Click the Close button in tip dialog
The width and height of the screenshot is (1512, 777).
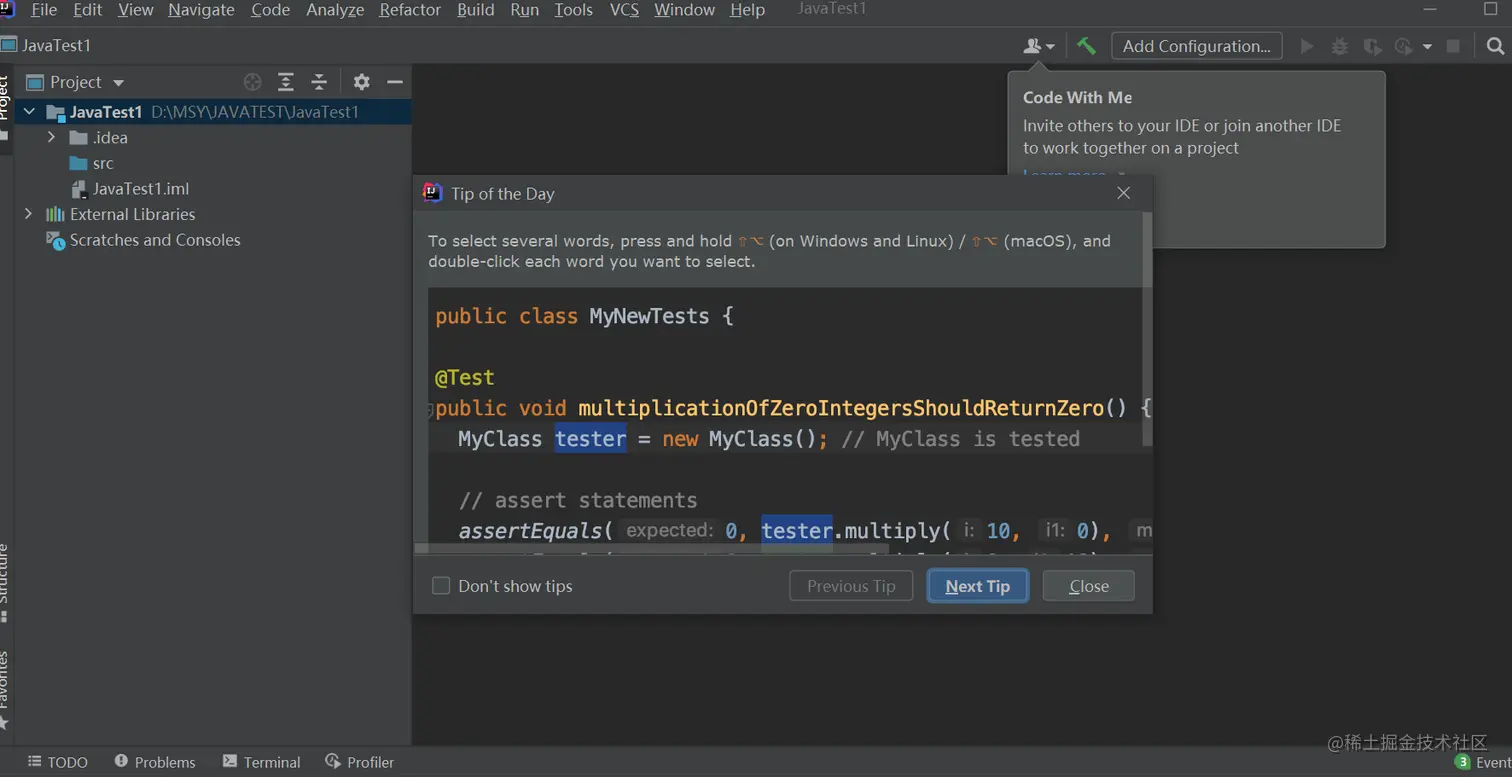click(x=1088, y=586)
